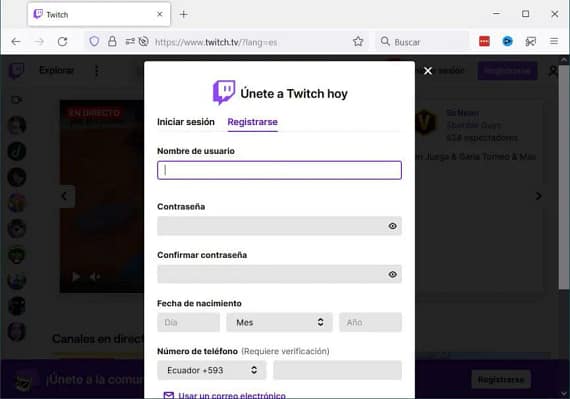Reload the Twitch page
570x399 pixels.
[62, 42]
